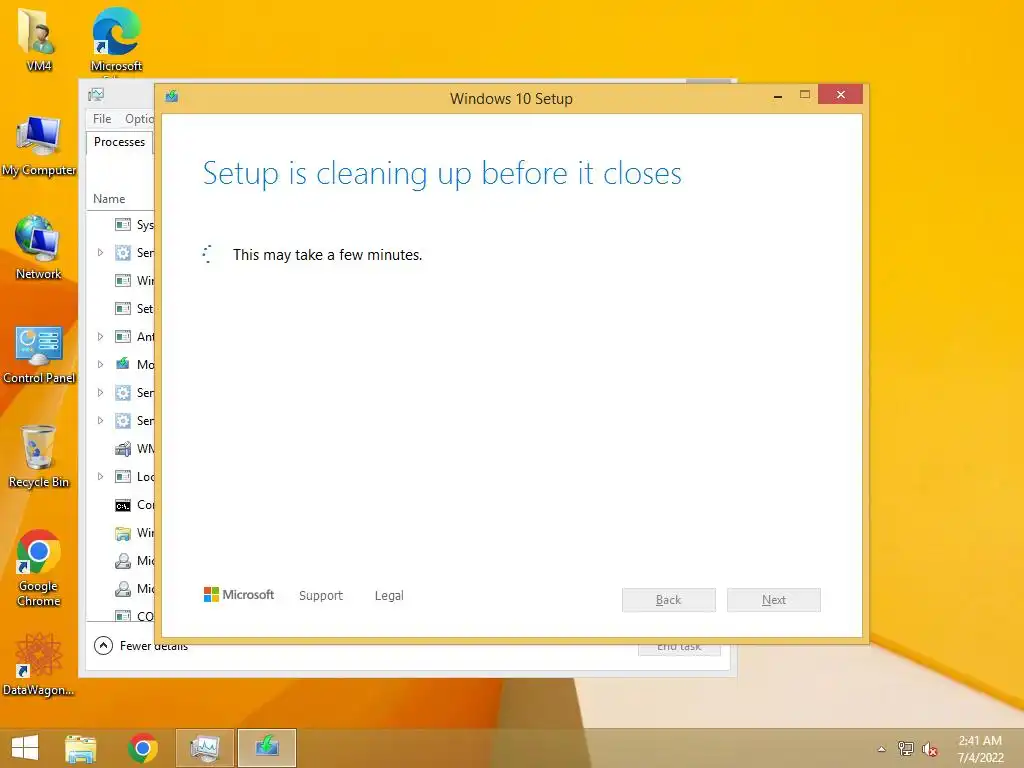Open the Support link in Setup
1024x768 pixels.
coord(321,596)
